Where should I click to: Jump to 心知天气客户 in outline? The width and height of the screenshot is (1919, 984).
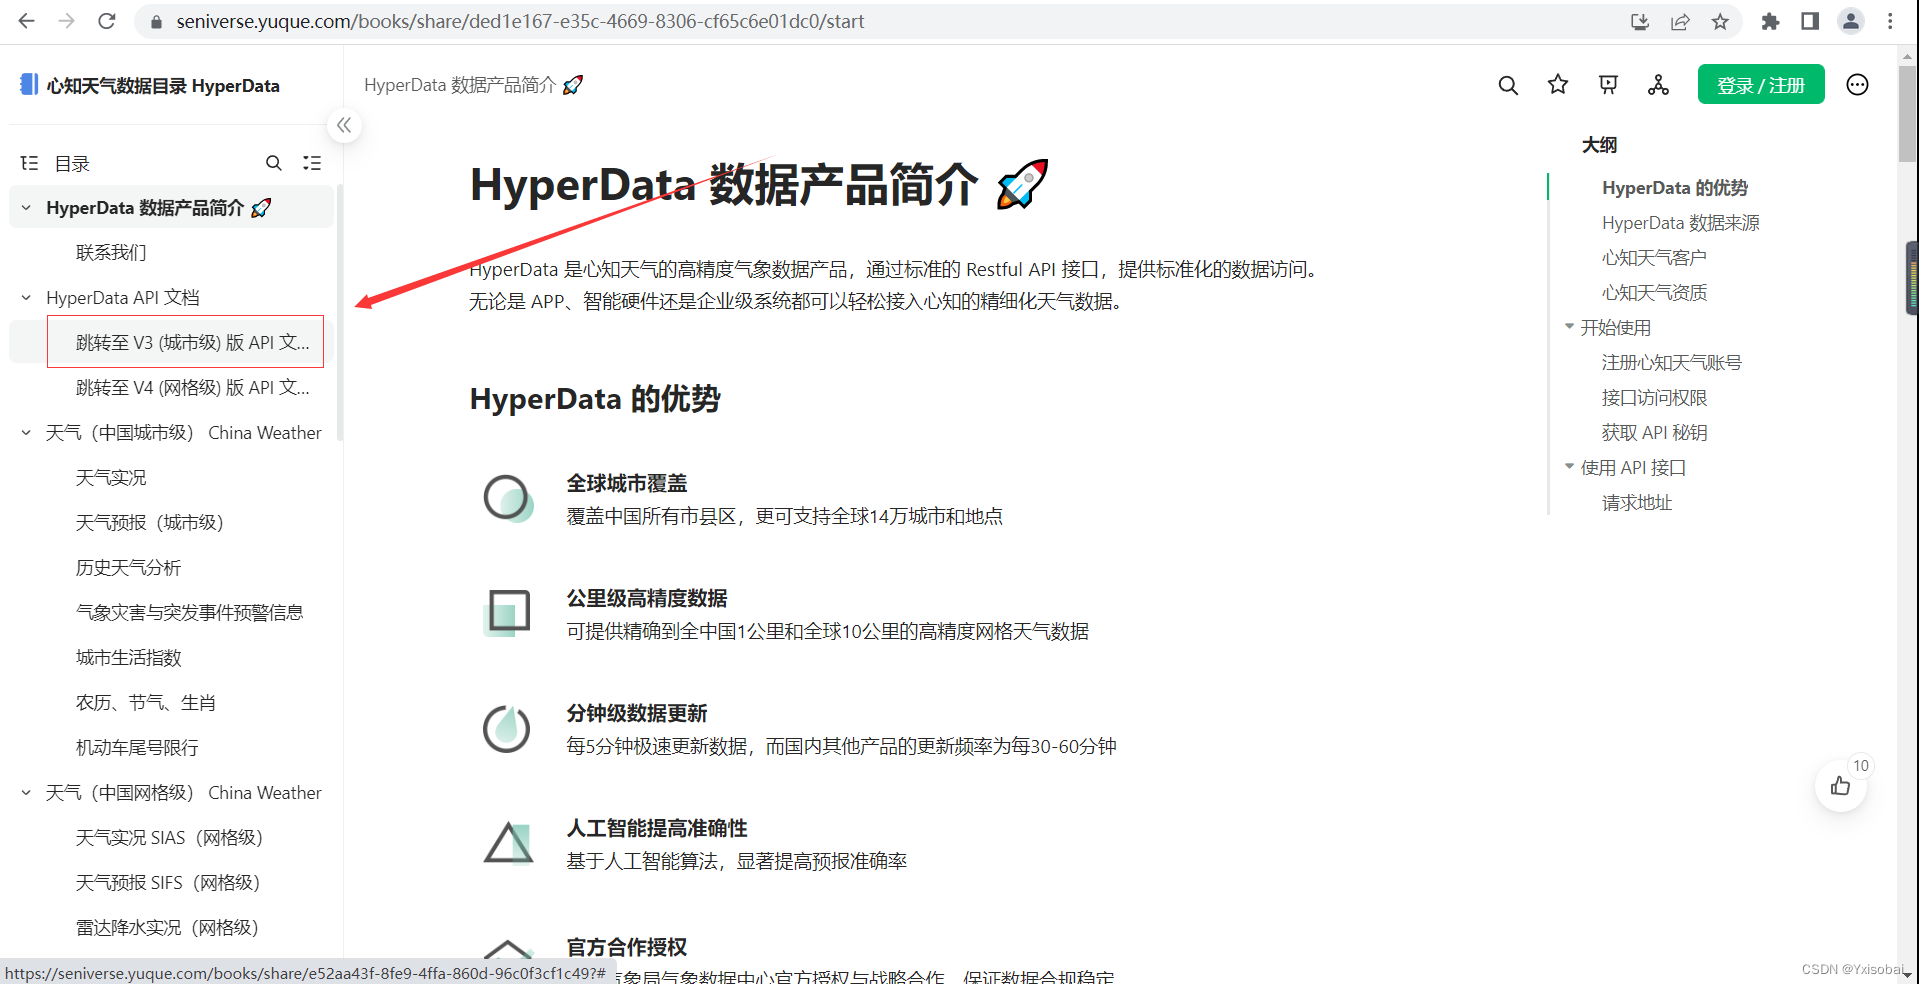click(1654, 258)
